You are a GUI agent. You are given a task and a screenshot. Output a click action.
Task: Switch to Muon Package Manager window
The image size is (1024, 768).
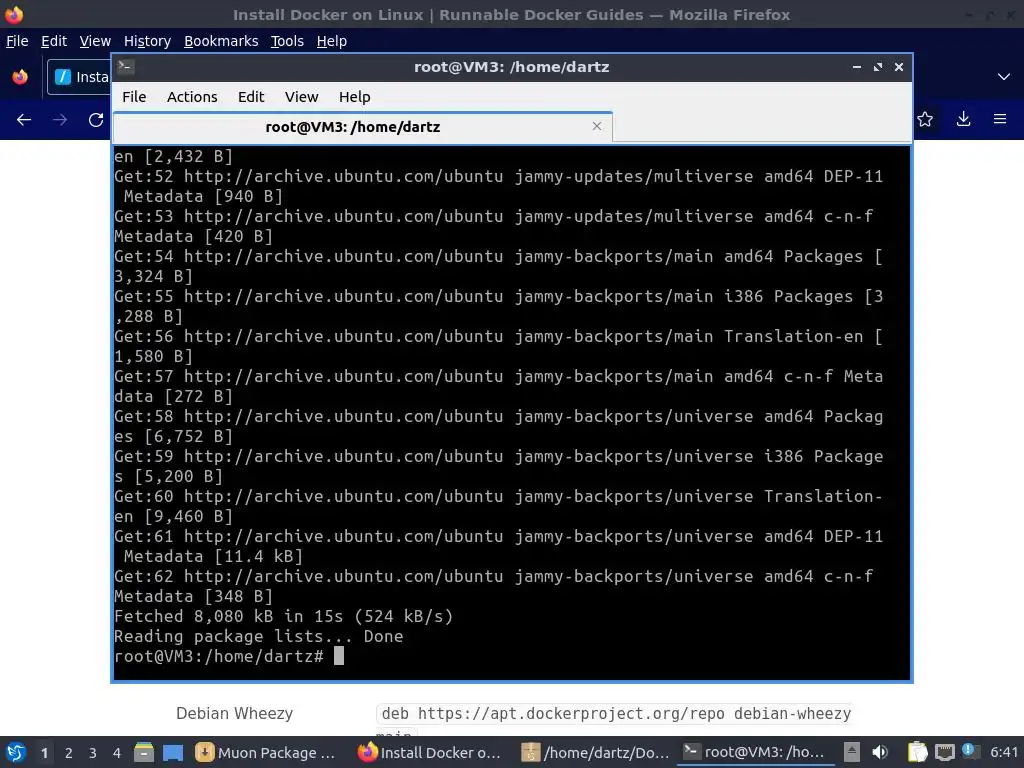tap(266, 753)
